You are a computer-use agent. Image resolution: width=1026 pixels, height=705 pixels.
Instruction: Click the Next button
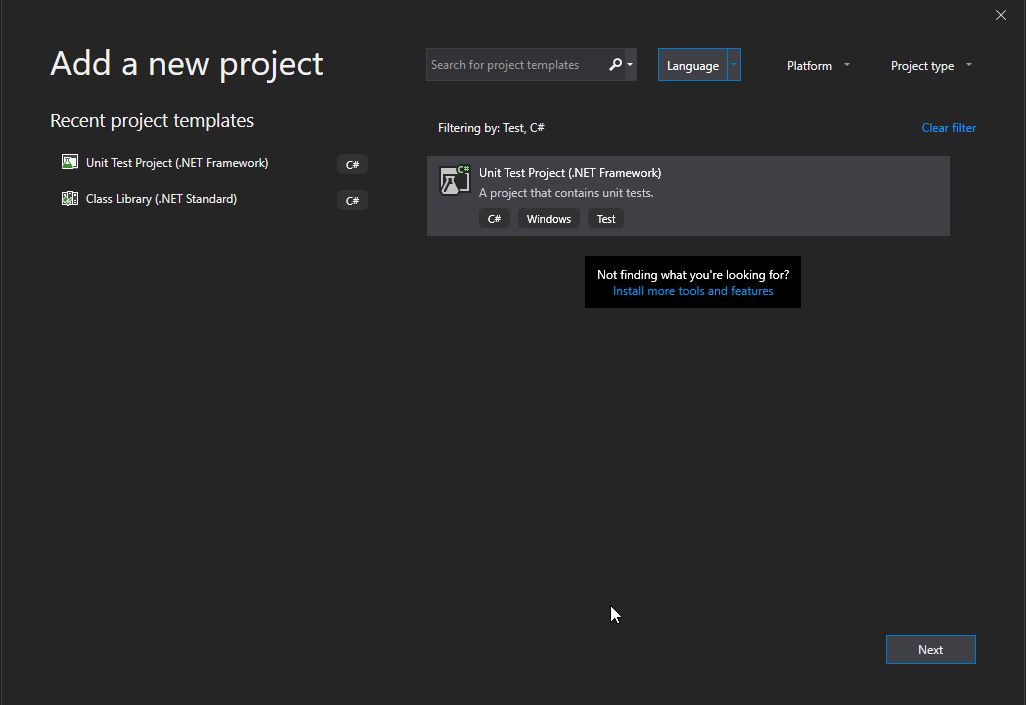point(930,649)
